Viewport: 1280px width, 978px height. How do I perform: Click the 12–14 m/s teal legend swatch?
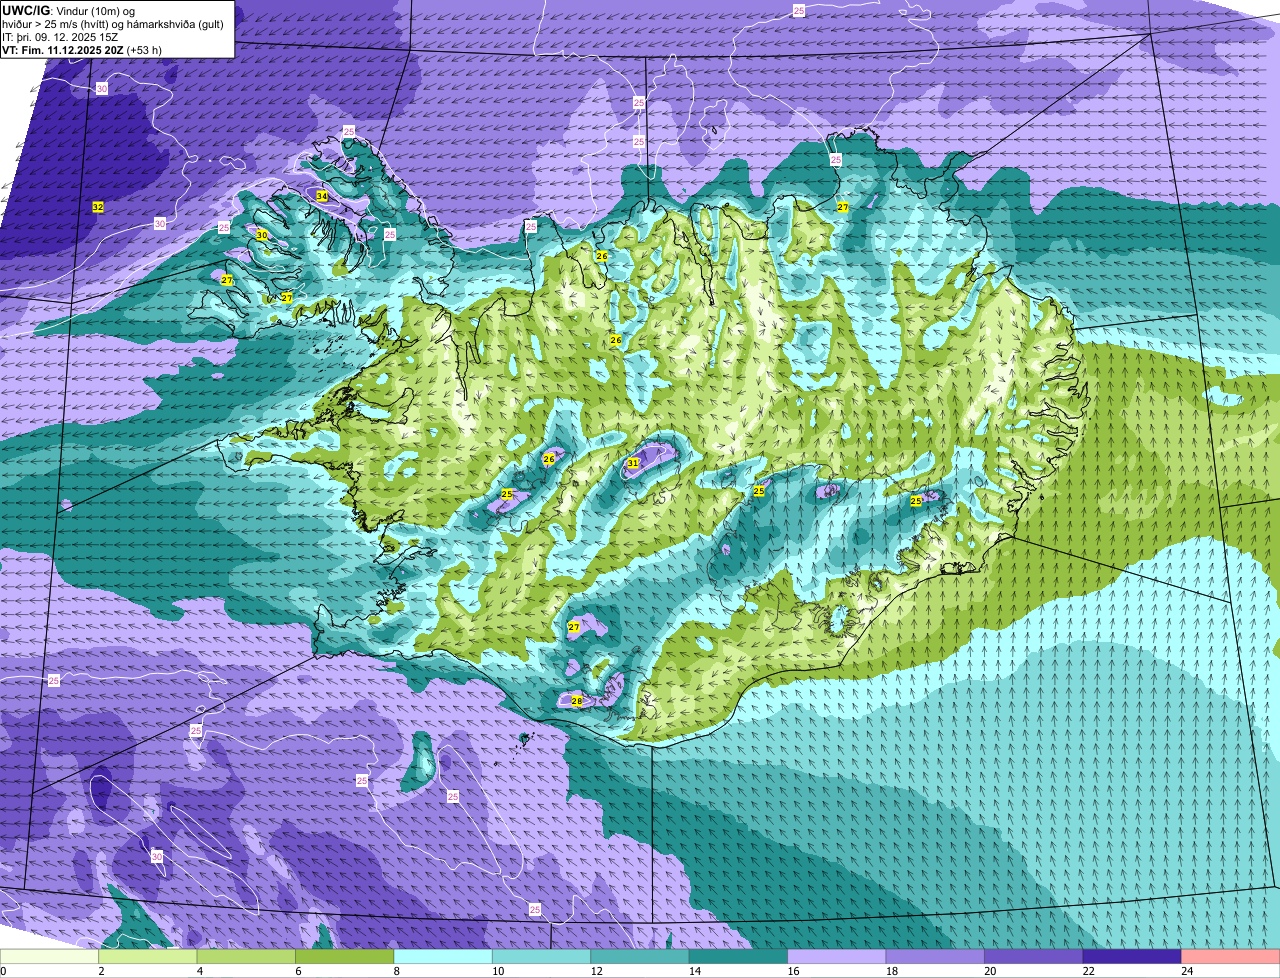click(x=640, y=956)
